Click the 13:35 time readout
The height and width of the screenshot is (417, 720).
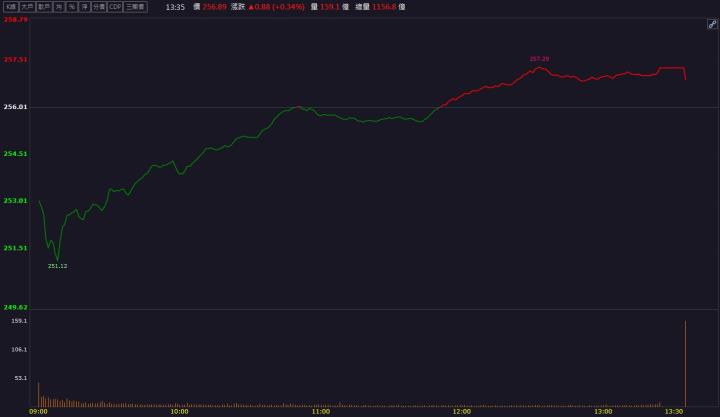tap(175, 7)
